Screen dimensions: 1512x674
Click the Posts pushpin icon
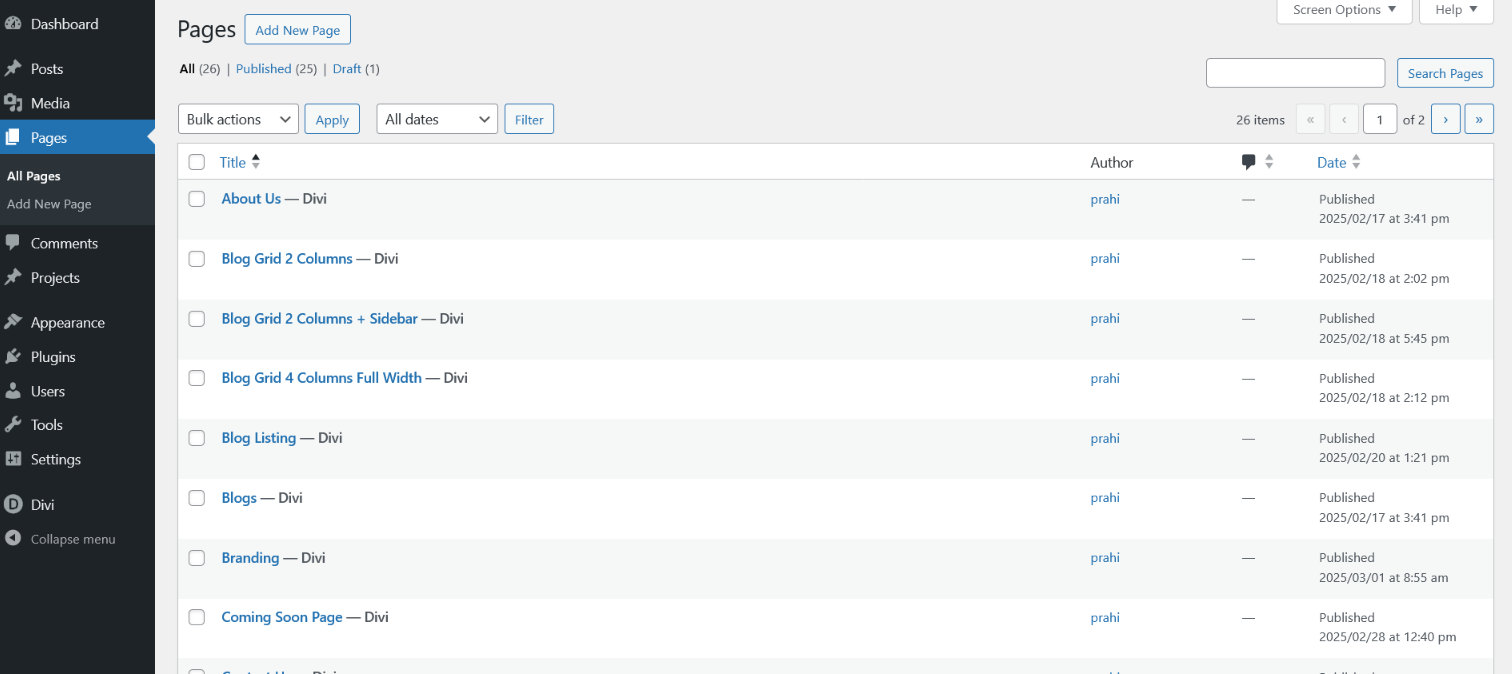tap(13, 68)
